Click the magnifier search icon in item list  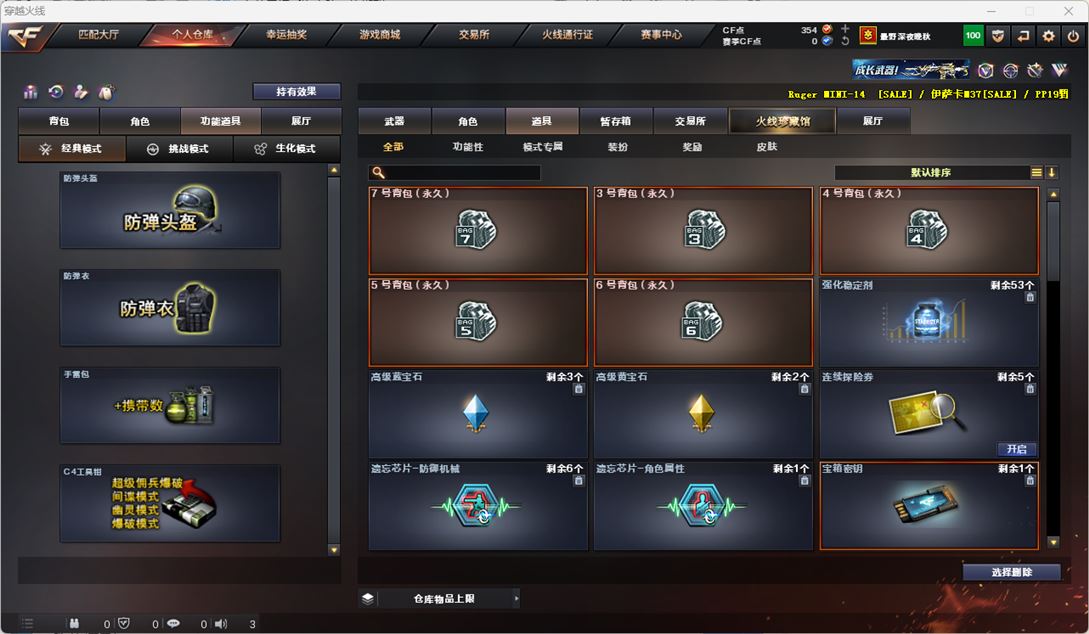pos(378,172)
